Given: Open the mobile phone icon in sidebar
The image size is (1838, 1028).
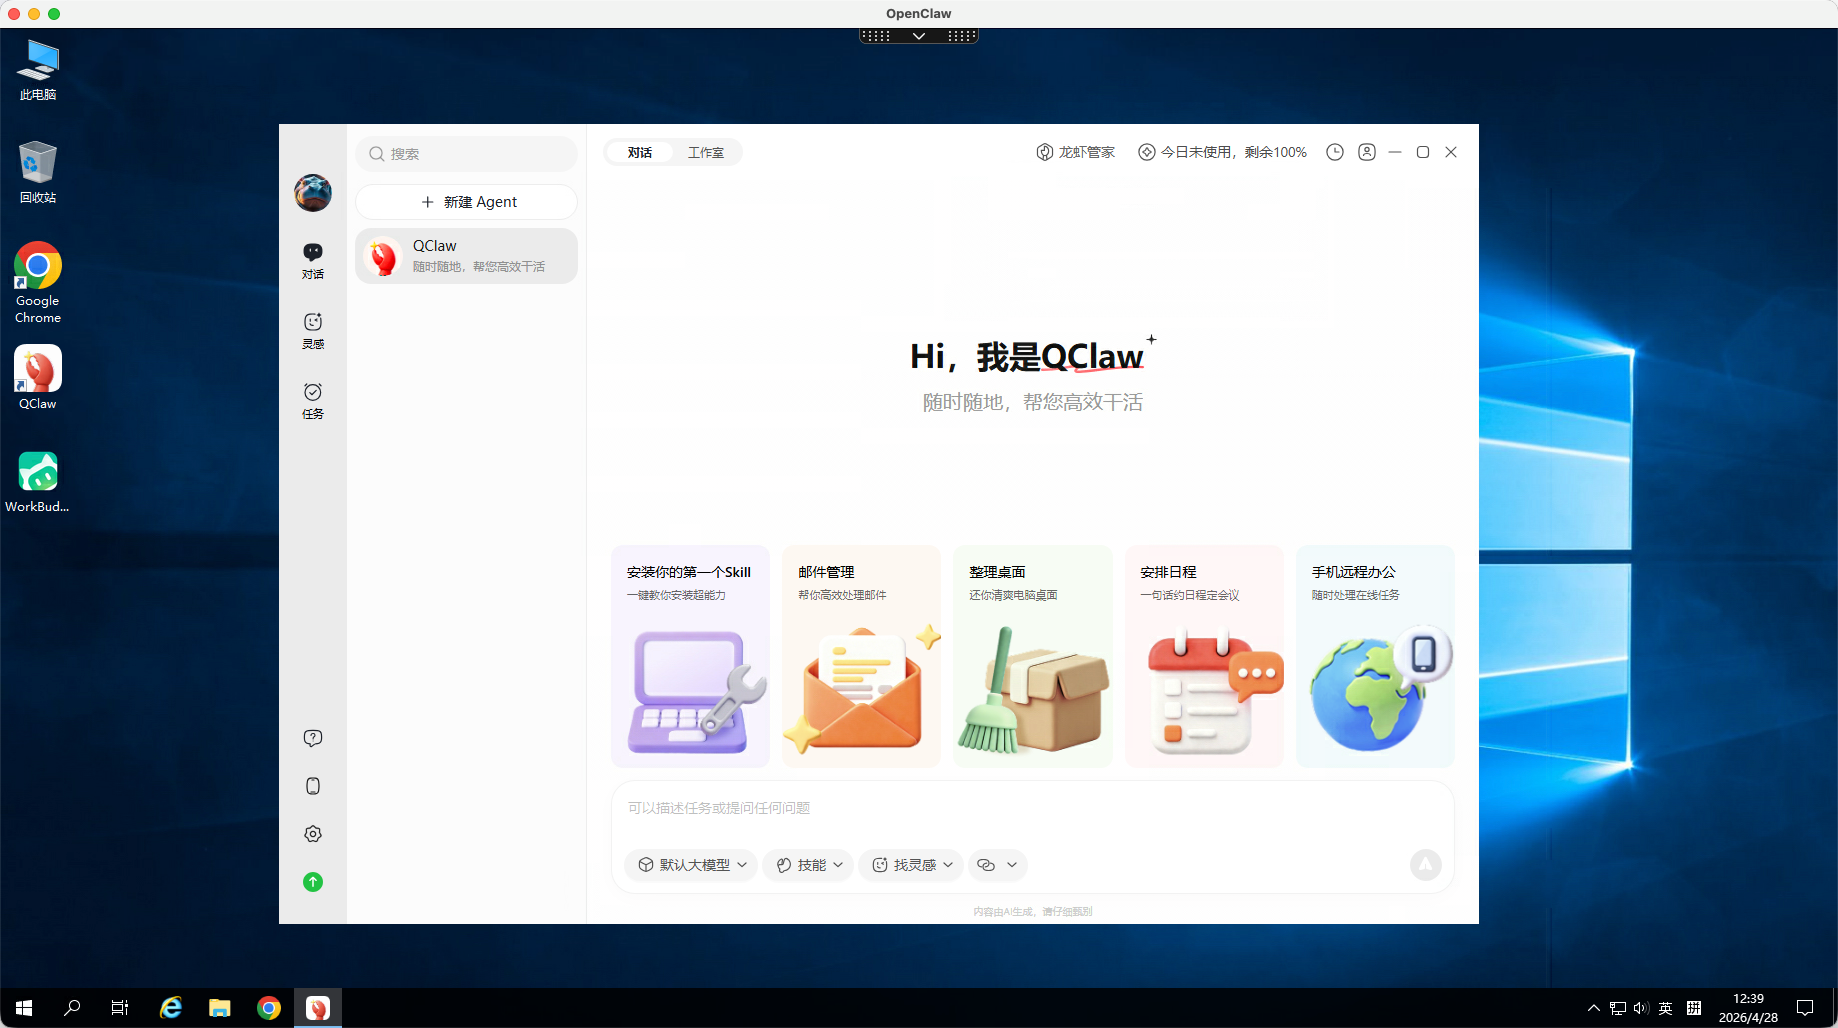Looking at the screenshot, I should 313,786.
